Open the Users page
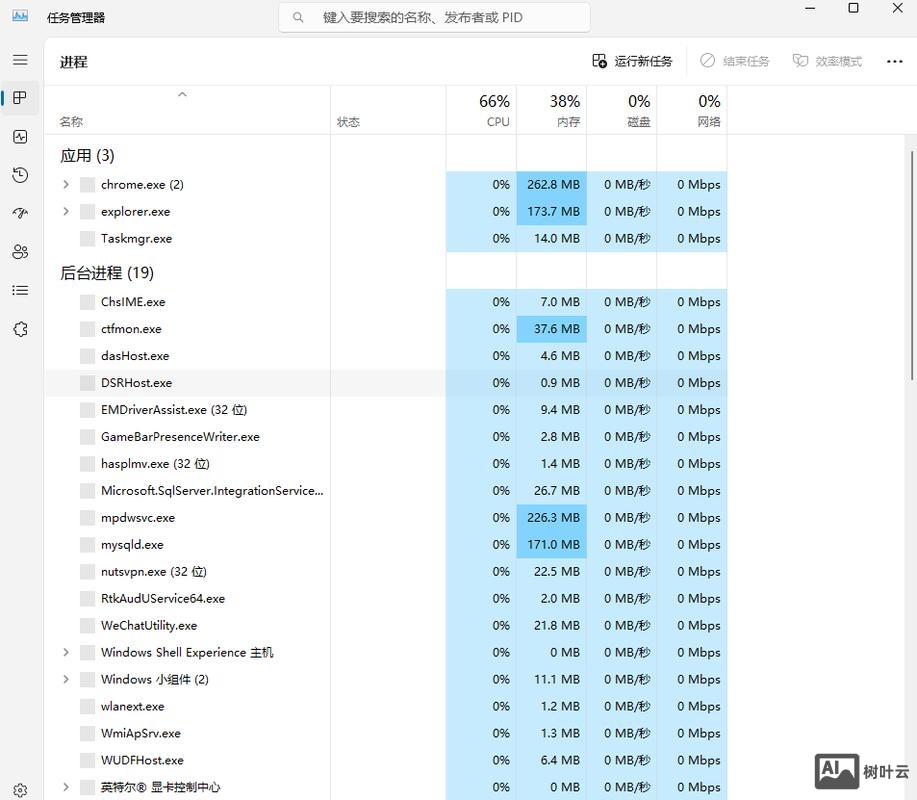The height and width of the screenshot is (800, 917). pos(20,252)
